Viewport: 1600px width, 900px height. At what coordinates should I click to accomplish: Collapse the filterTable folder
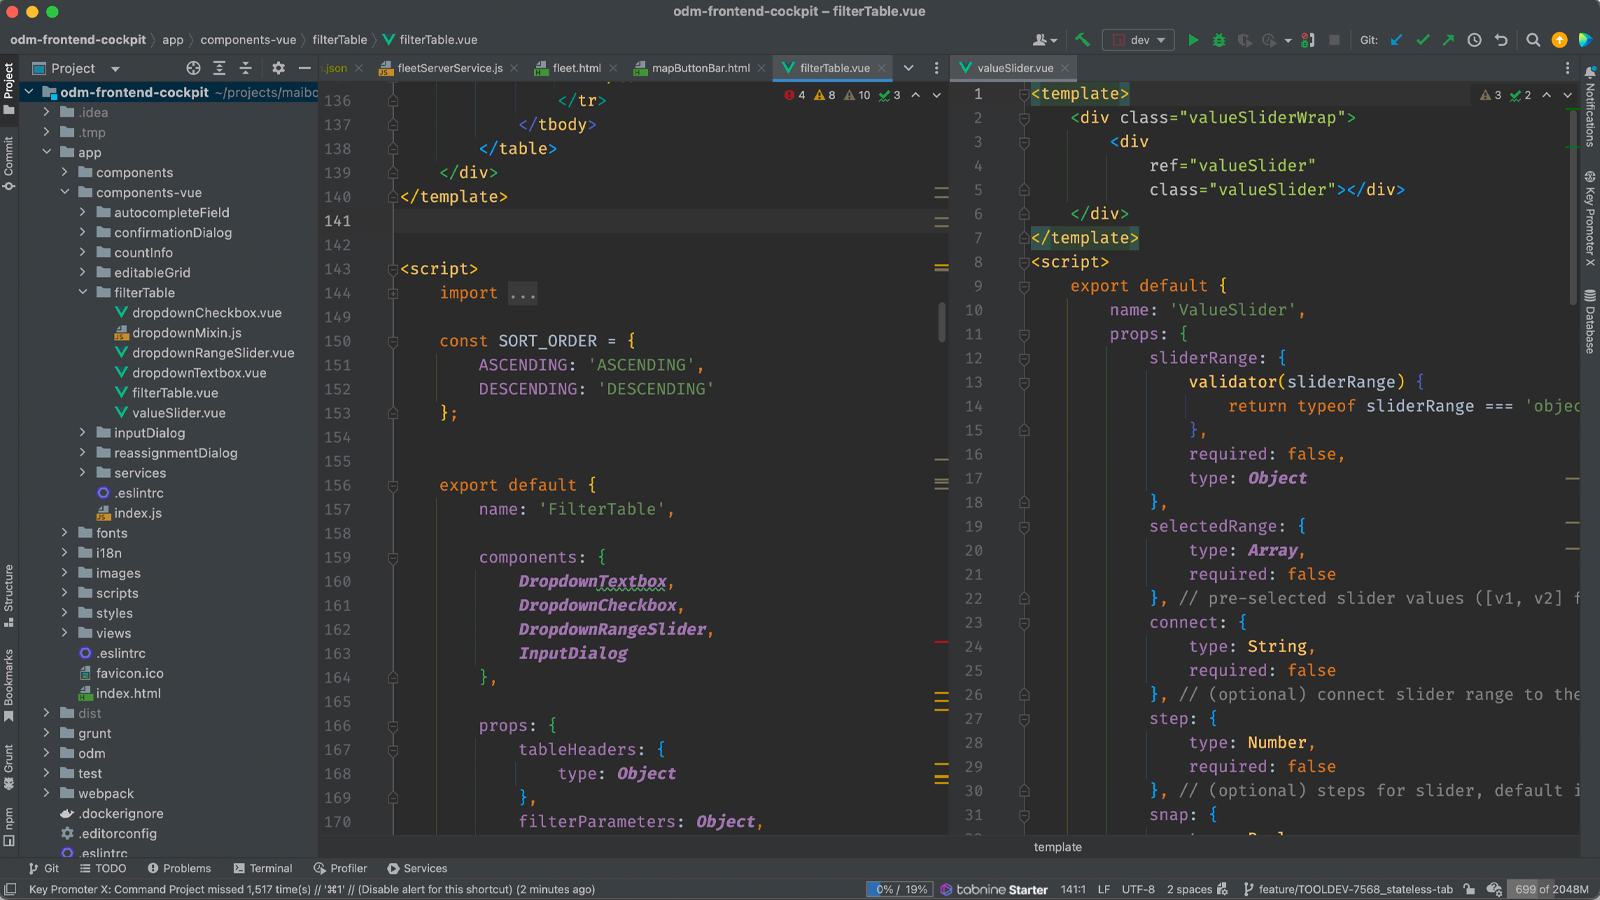click(83, 293)
